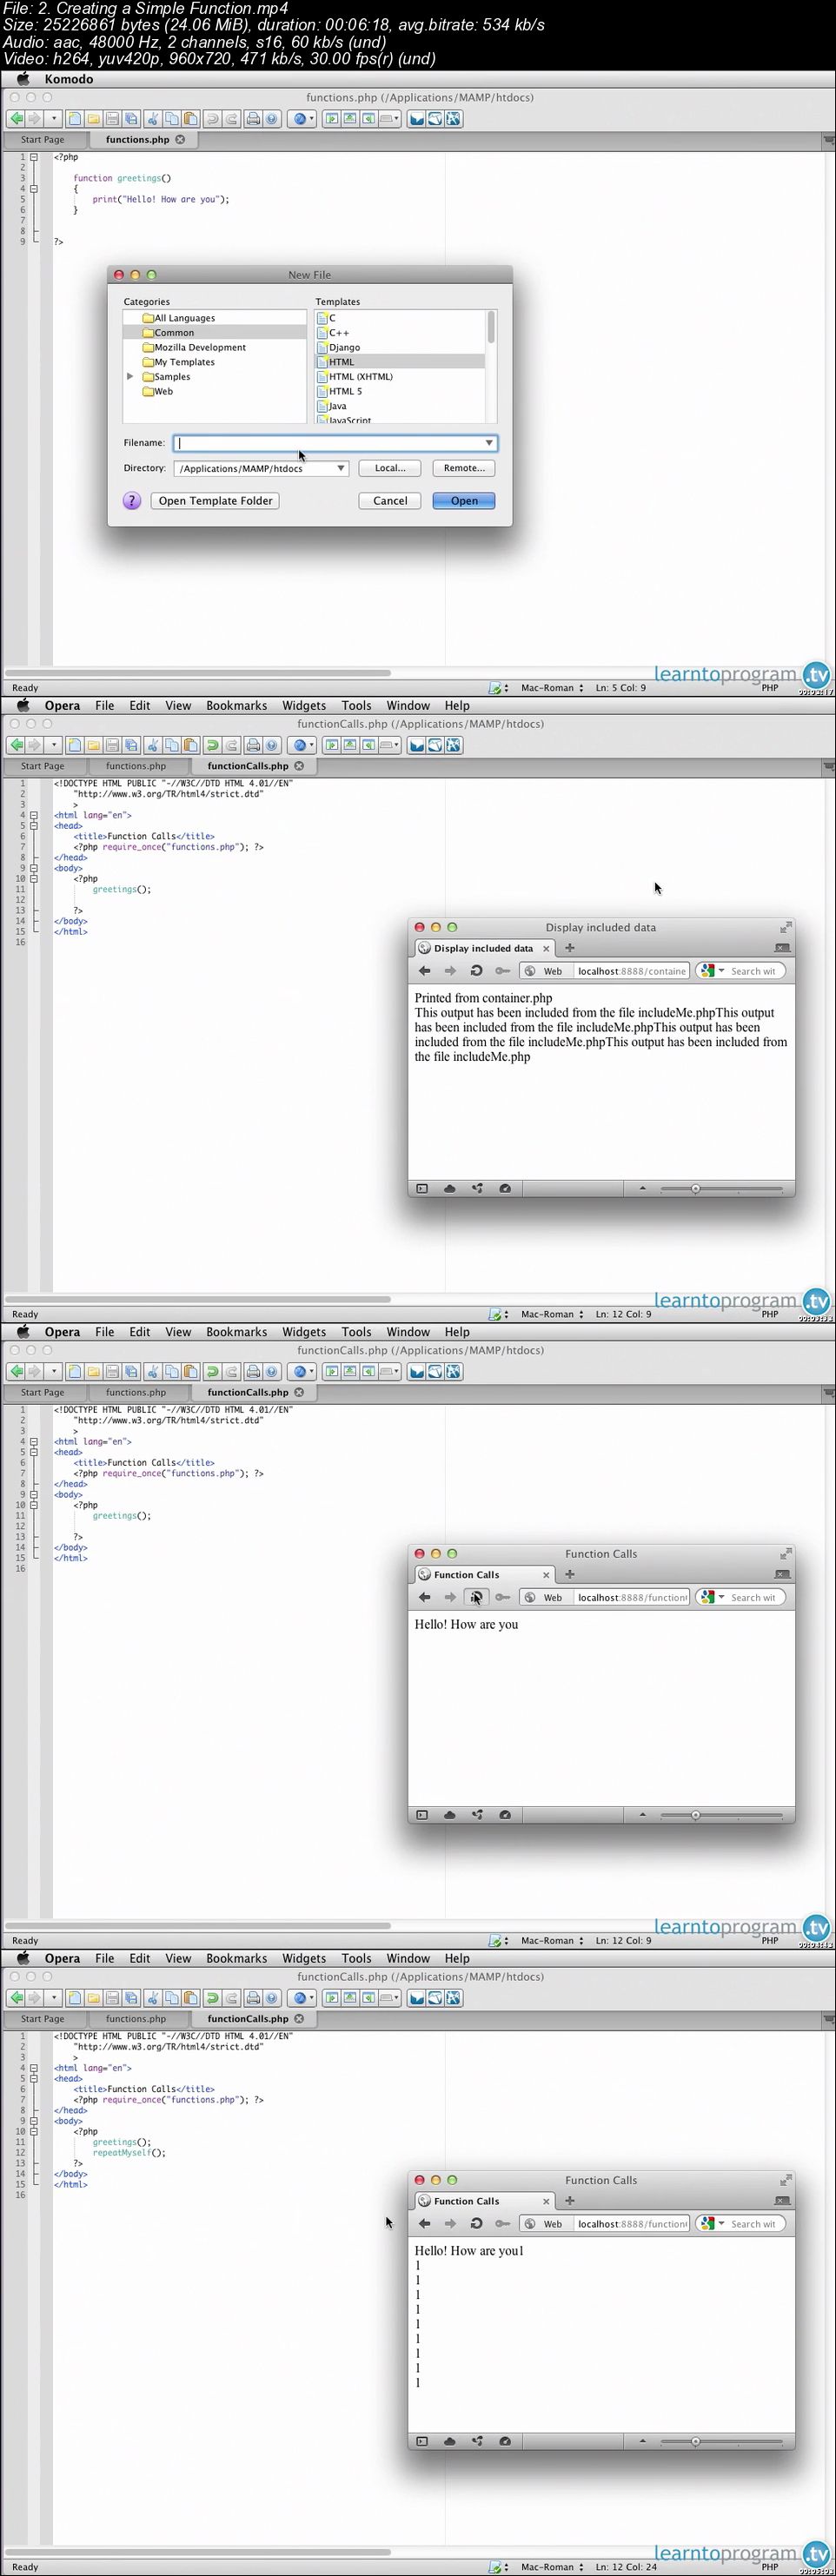The width and height of the screenshot is (836, 2576).
Task: Click the purple help question mark
Action: click(132, 501)
